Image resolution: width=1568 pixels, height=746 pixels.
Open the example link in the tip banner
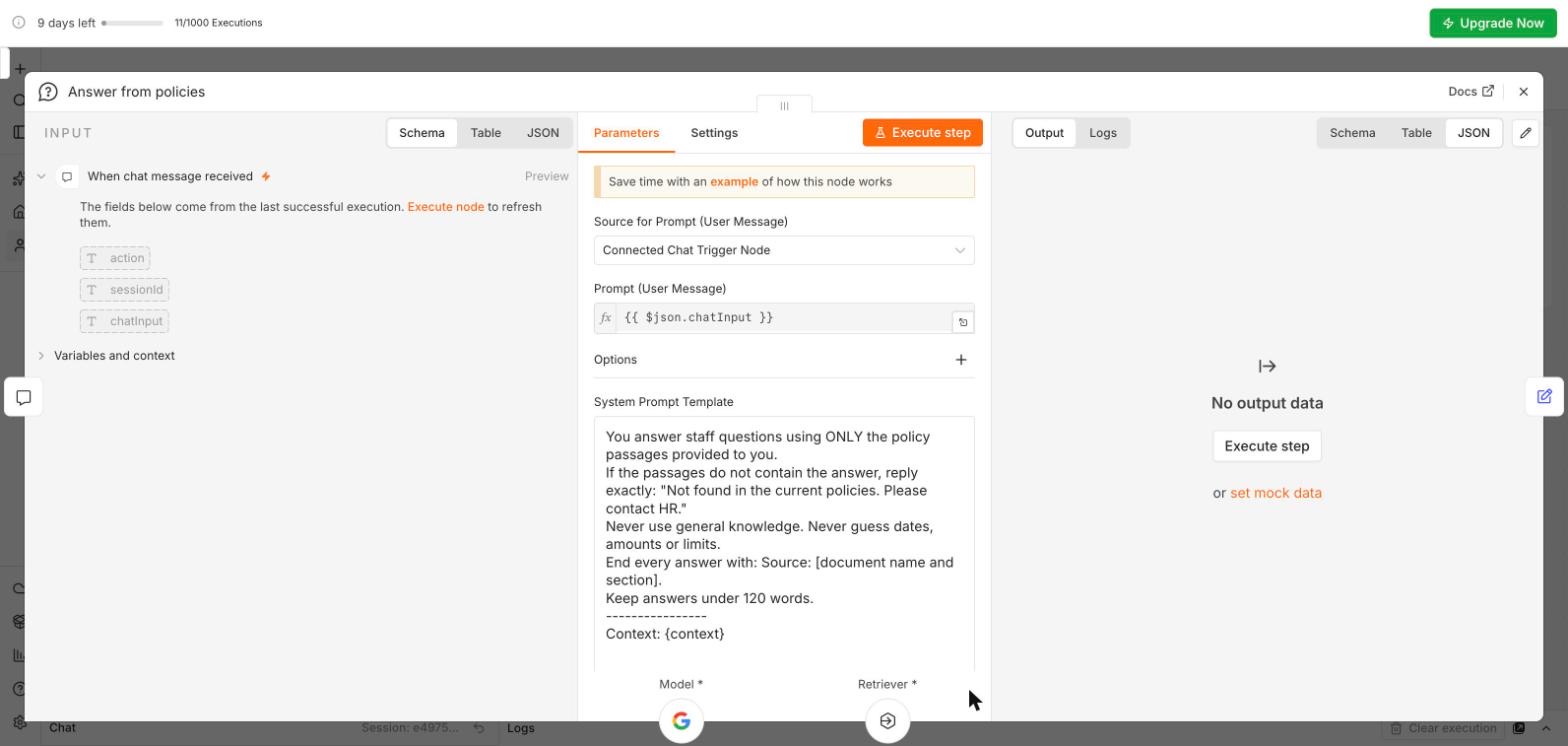734,182
